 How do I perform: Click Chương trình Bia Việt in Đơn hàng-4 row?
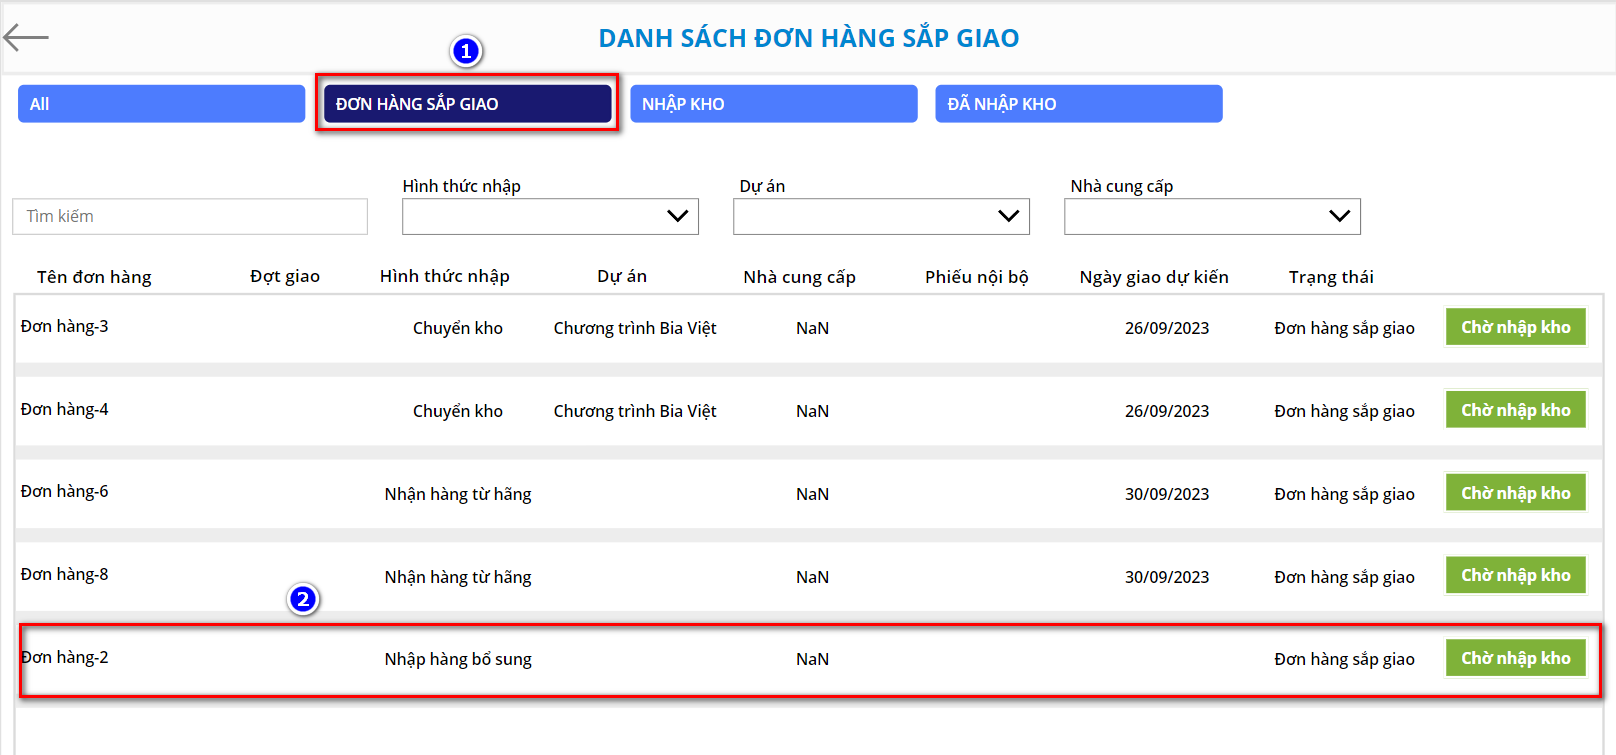point(635,411)
